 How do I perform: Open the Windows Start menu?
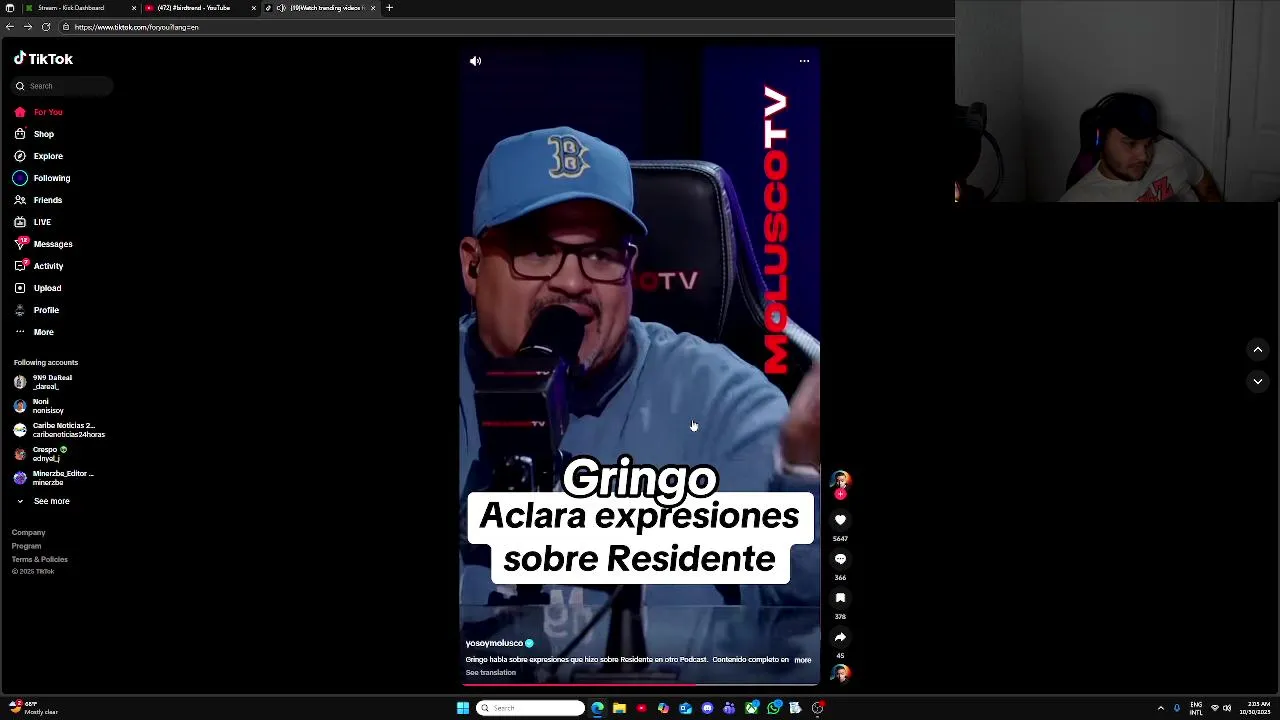(x=463, y=708)
